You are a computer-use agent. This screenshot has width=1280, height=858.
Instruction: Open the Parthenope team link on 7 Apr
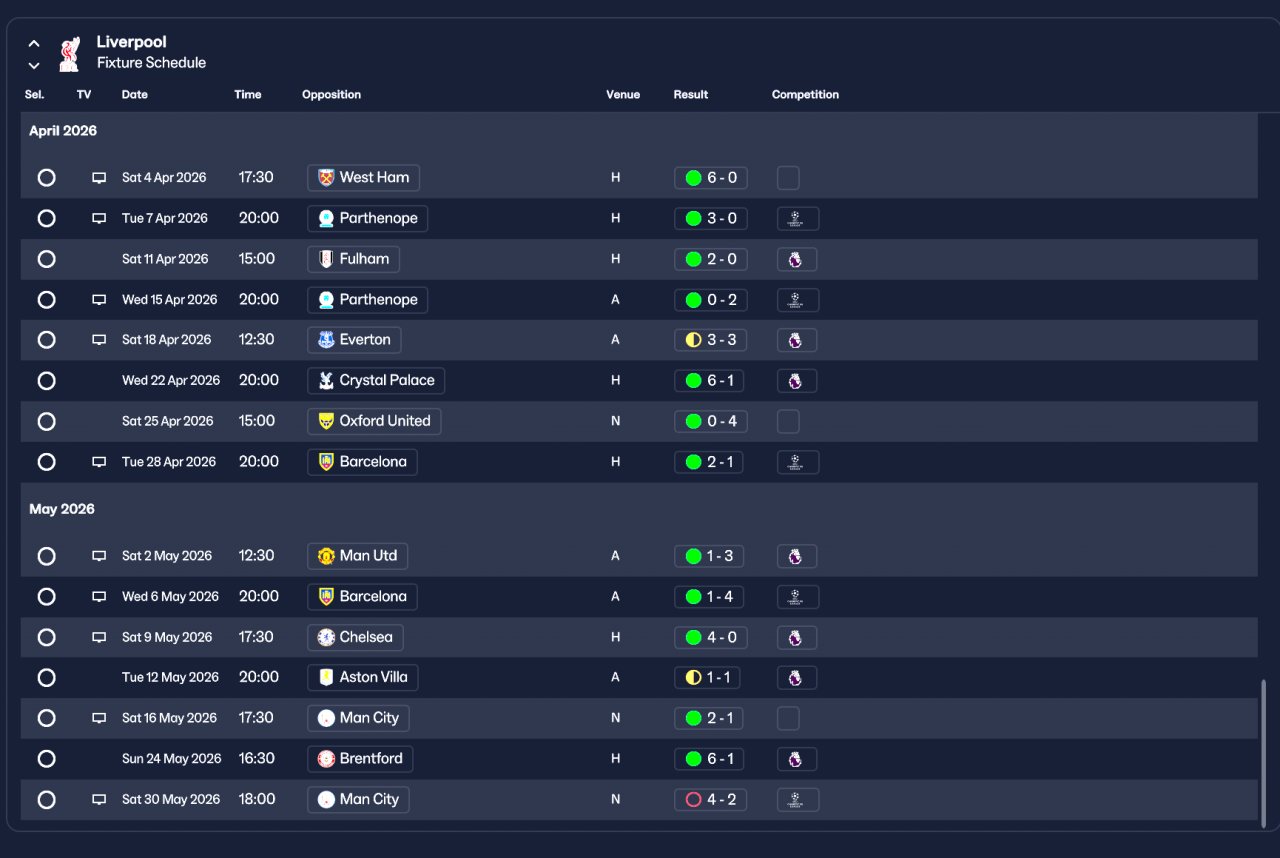pyautogui.click(x=368, y=219)
